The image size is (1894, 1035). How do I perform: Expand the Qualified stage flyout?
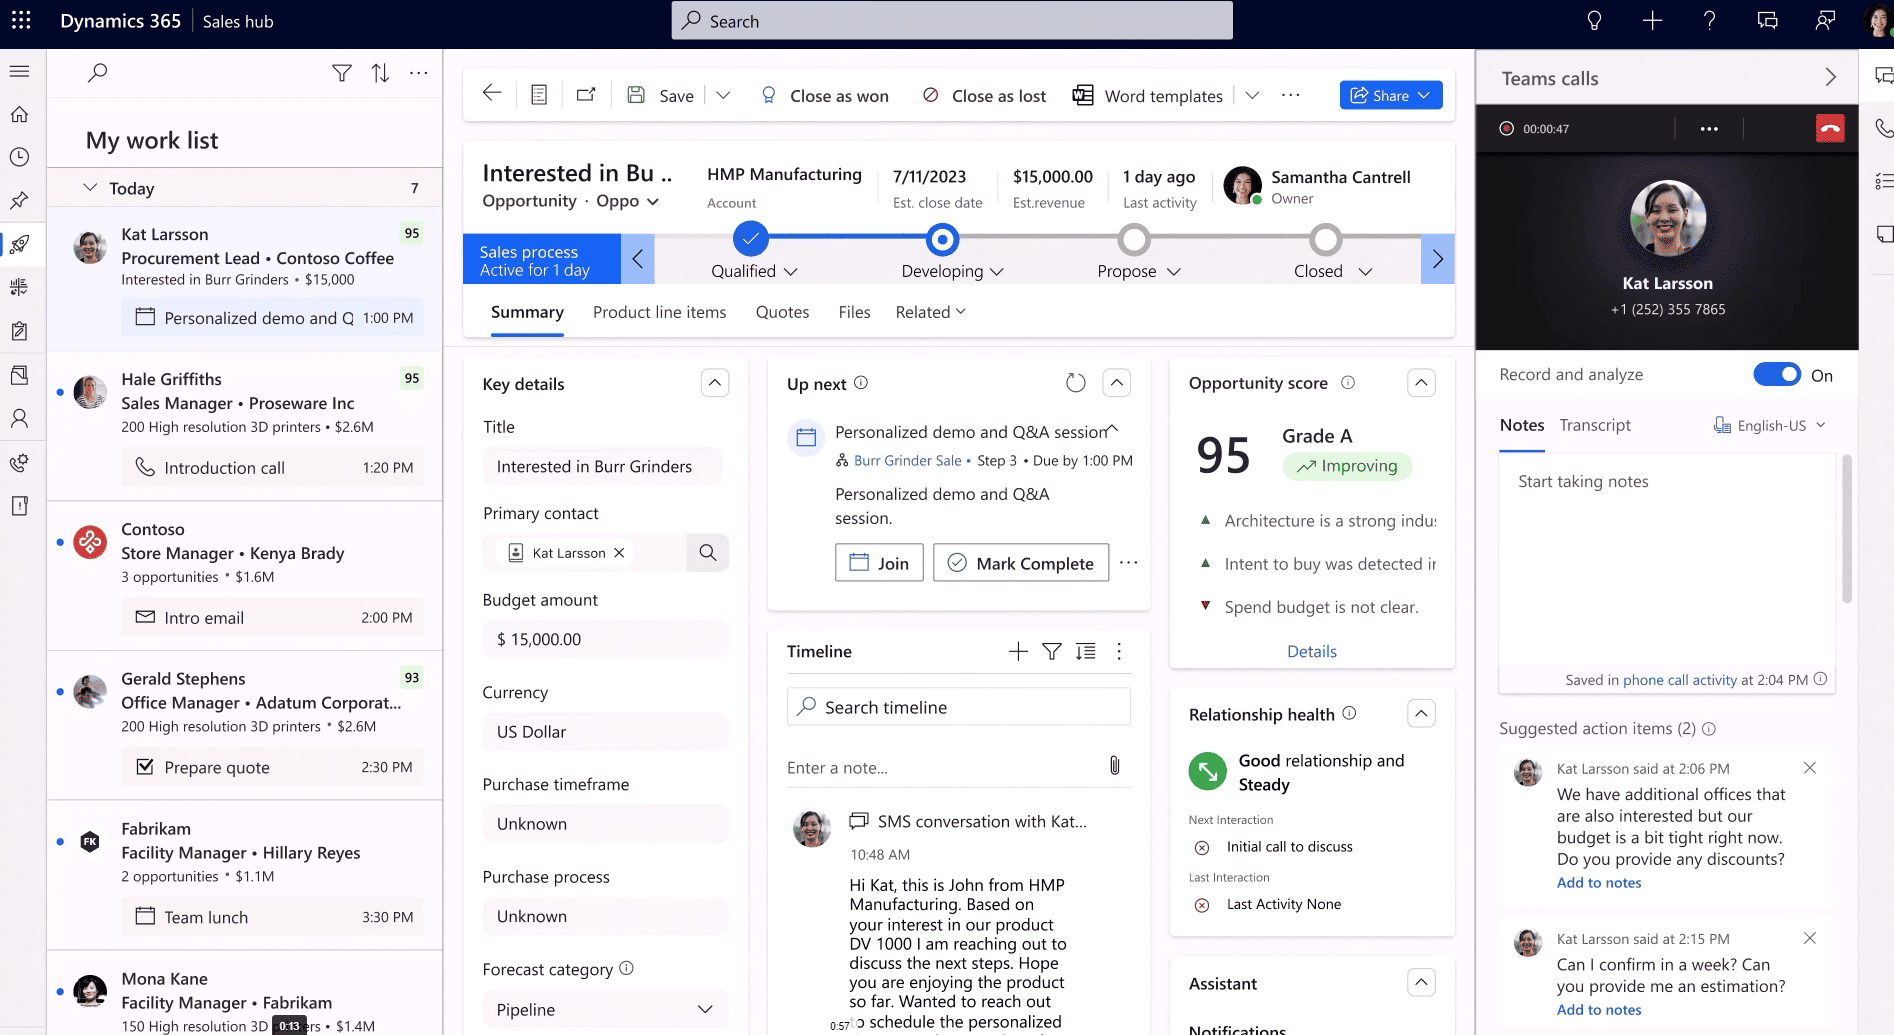pyautogui.click(x=791, y=272)
